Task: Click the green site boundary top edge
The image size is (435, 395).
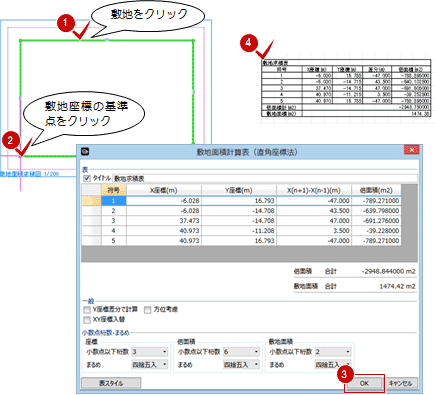Action: 107,40
